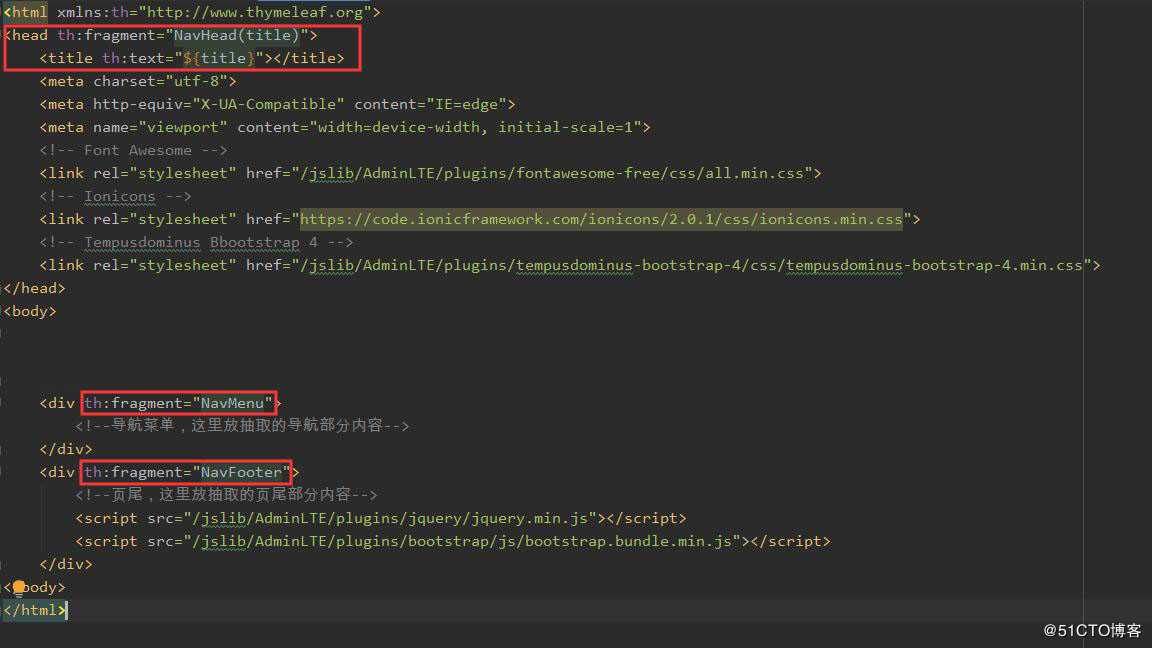Click the closing </div> after NavMenu comment
The width and height of the screenshot is (1152, 648).
click(x=66, y=449)
